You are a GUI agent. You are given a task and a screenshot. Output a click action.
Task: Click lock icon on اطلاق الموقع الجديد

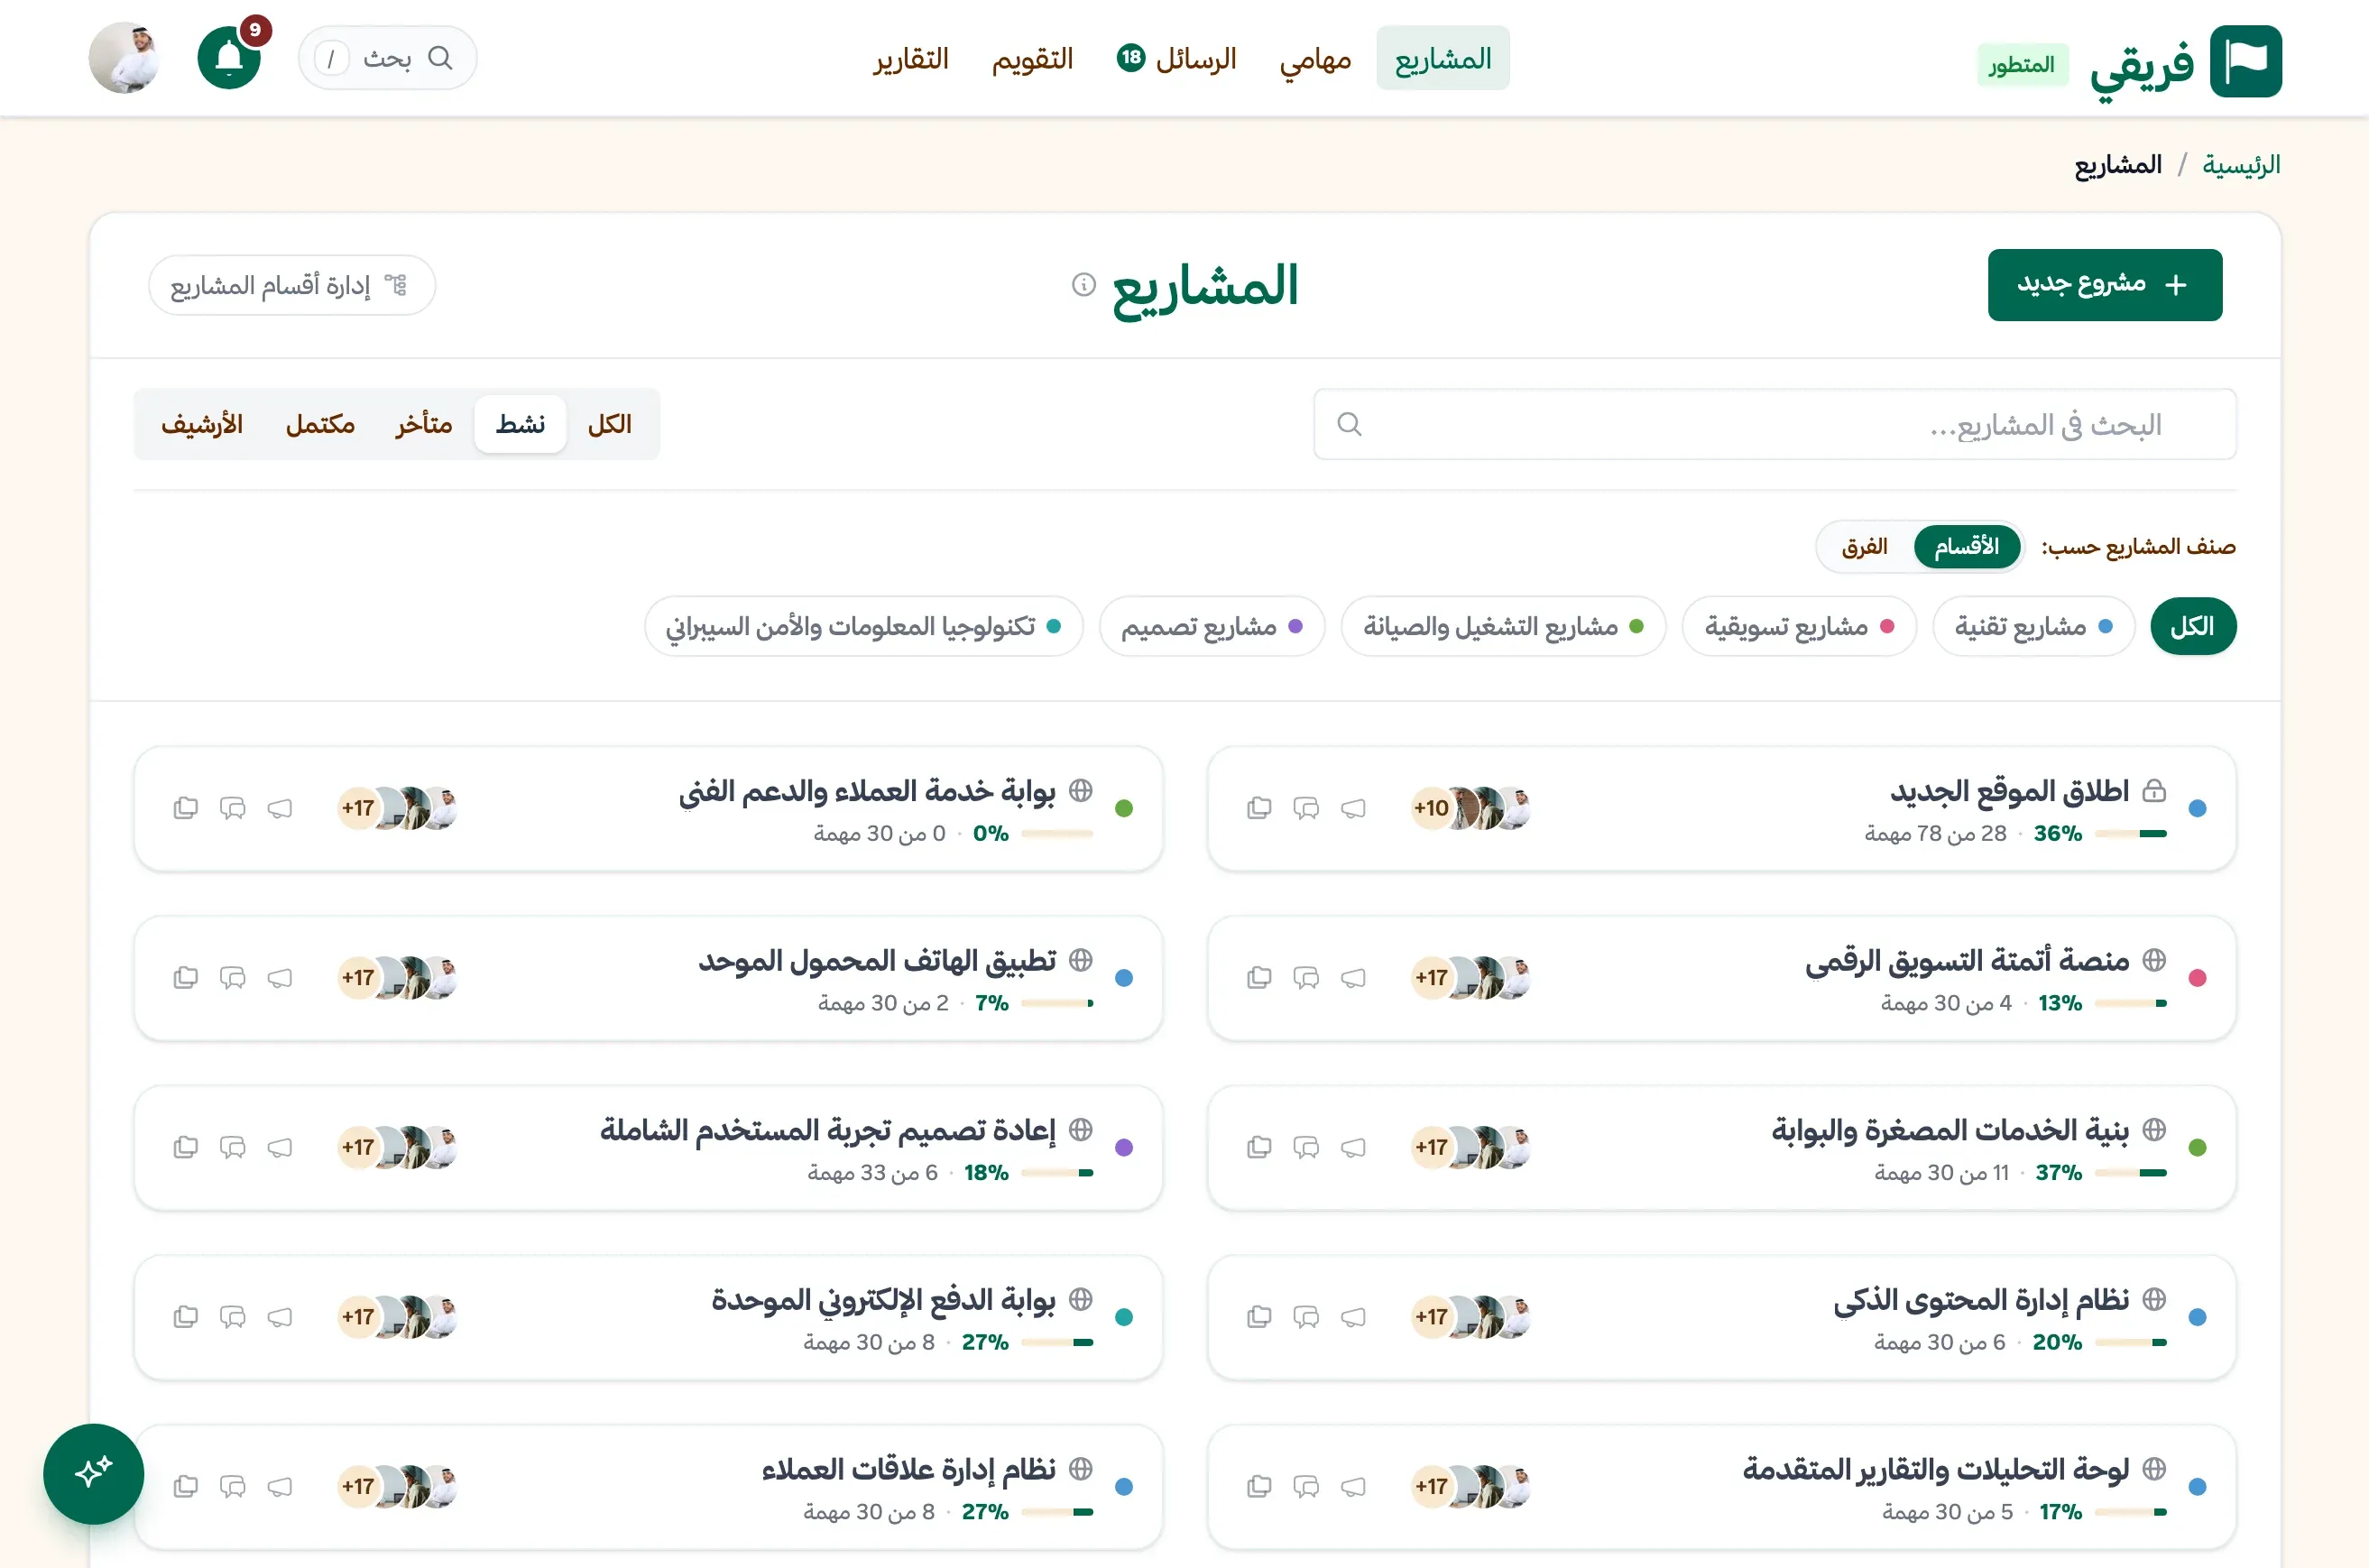[2154, 791]
